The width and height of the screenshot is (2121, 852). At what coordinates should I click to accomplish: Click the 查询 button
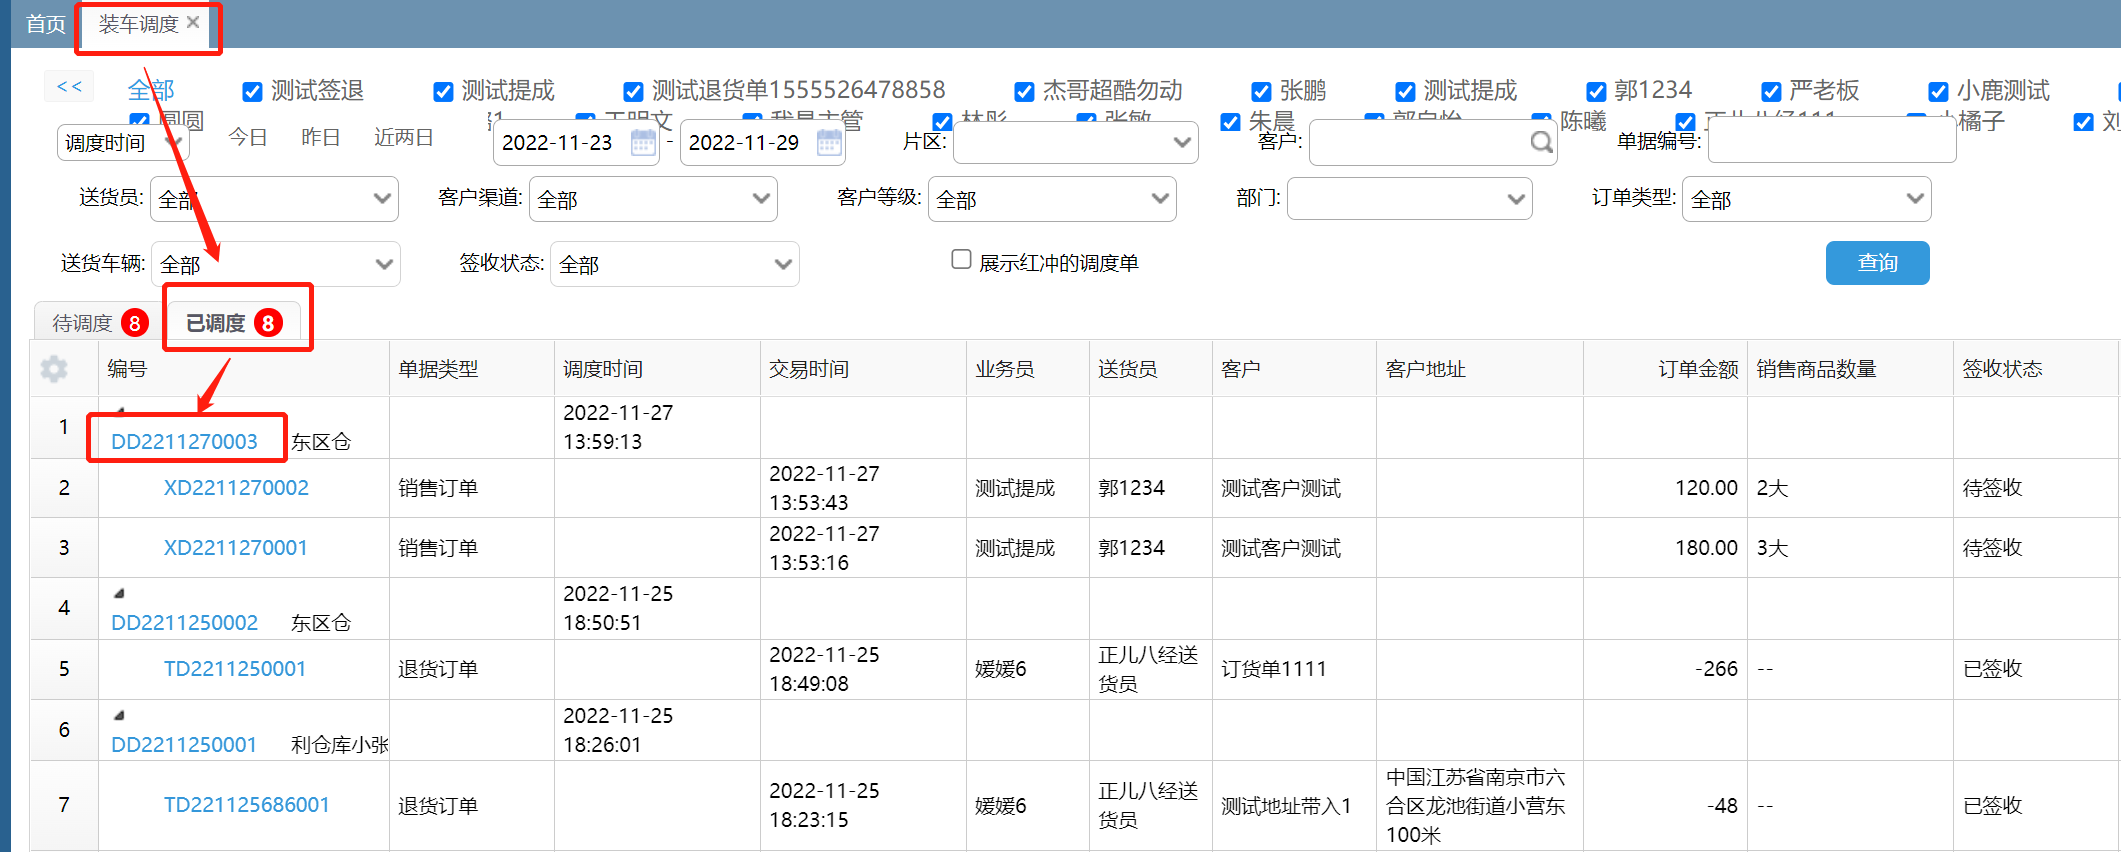(1877, 263)
